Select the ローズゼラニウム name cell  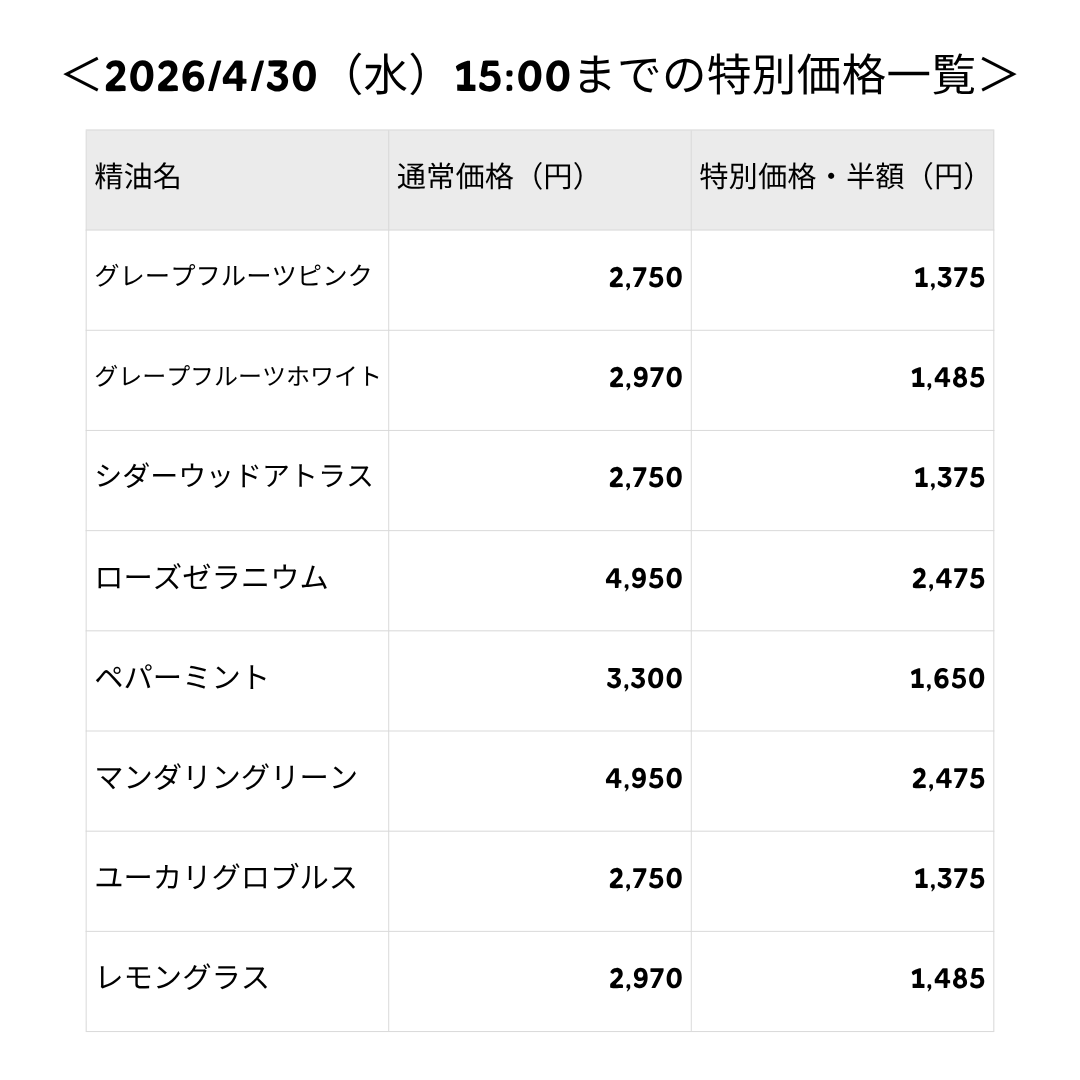pyautogui.click(x=212, y=578)
